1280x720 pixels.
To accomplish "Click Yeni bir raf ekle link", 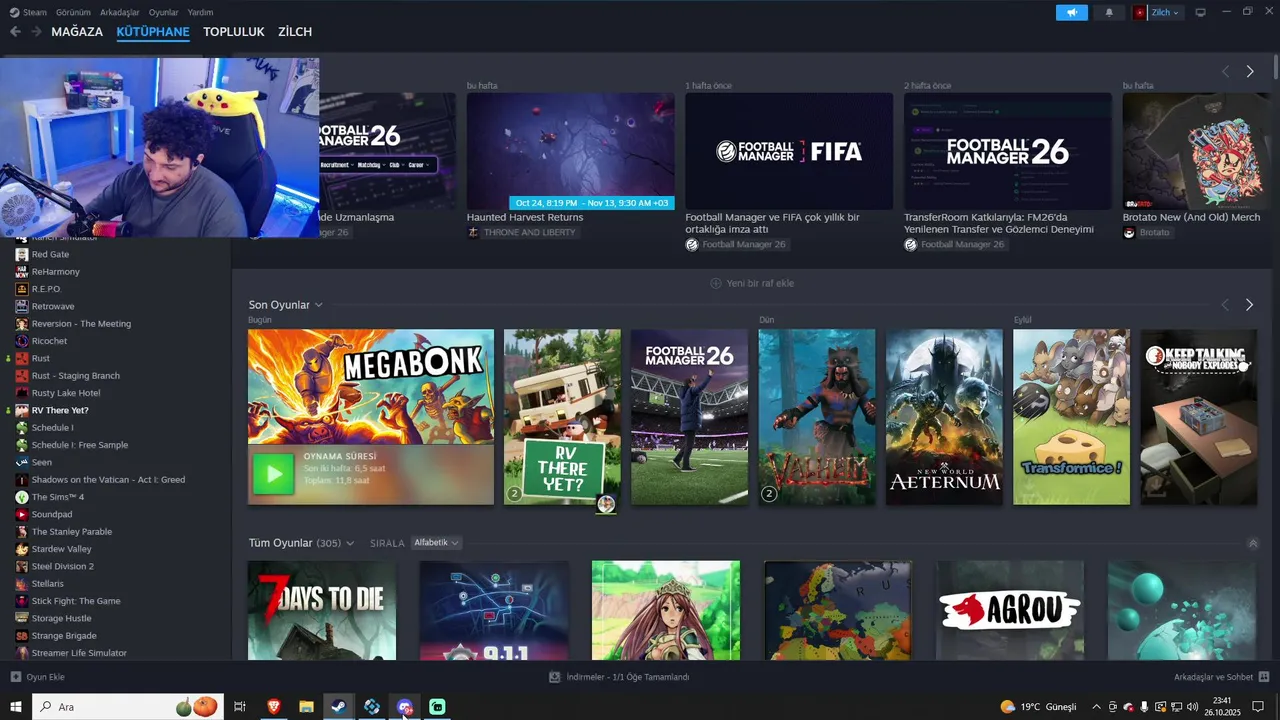I will click(x=752, y=283).
